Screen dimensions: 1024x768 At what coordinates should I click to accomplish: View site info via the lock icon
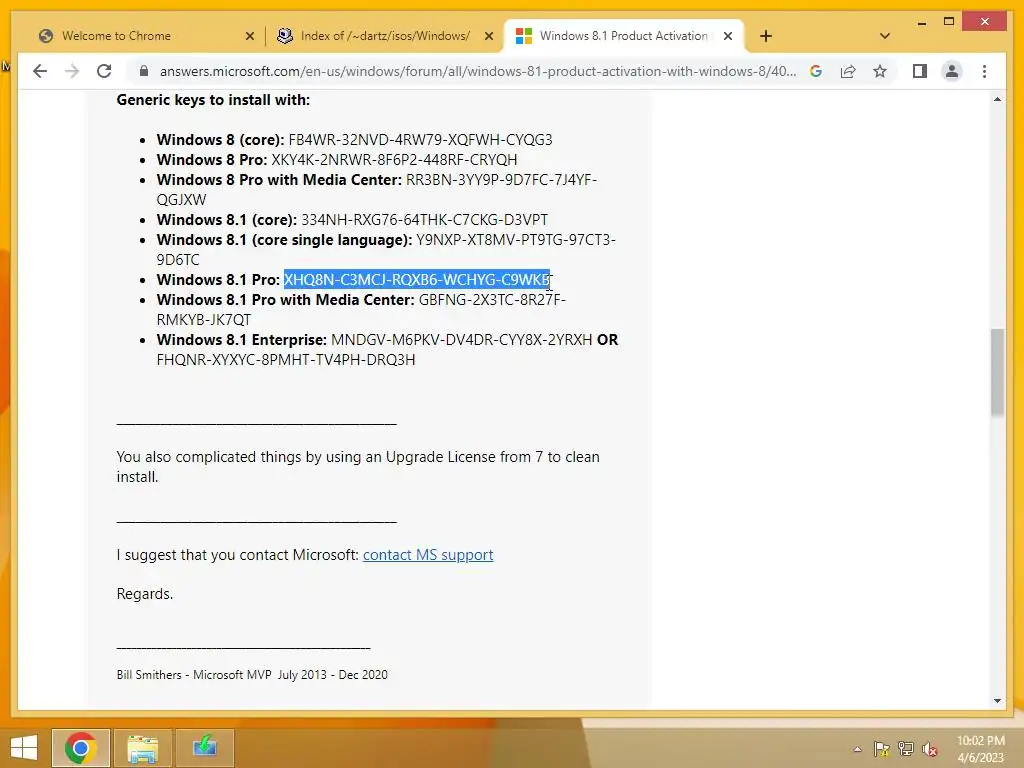(x=144, y=71)
